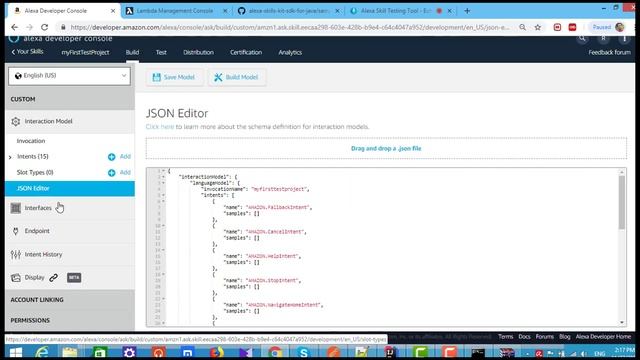
Task: Fold the AMAZON.HelpIntent object block
Action: coord(164,250)
